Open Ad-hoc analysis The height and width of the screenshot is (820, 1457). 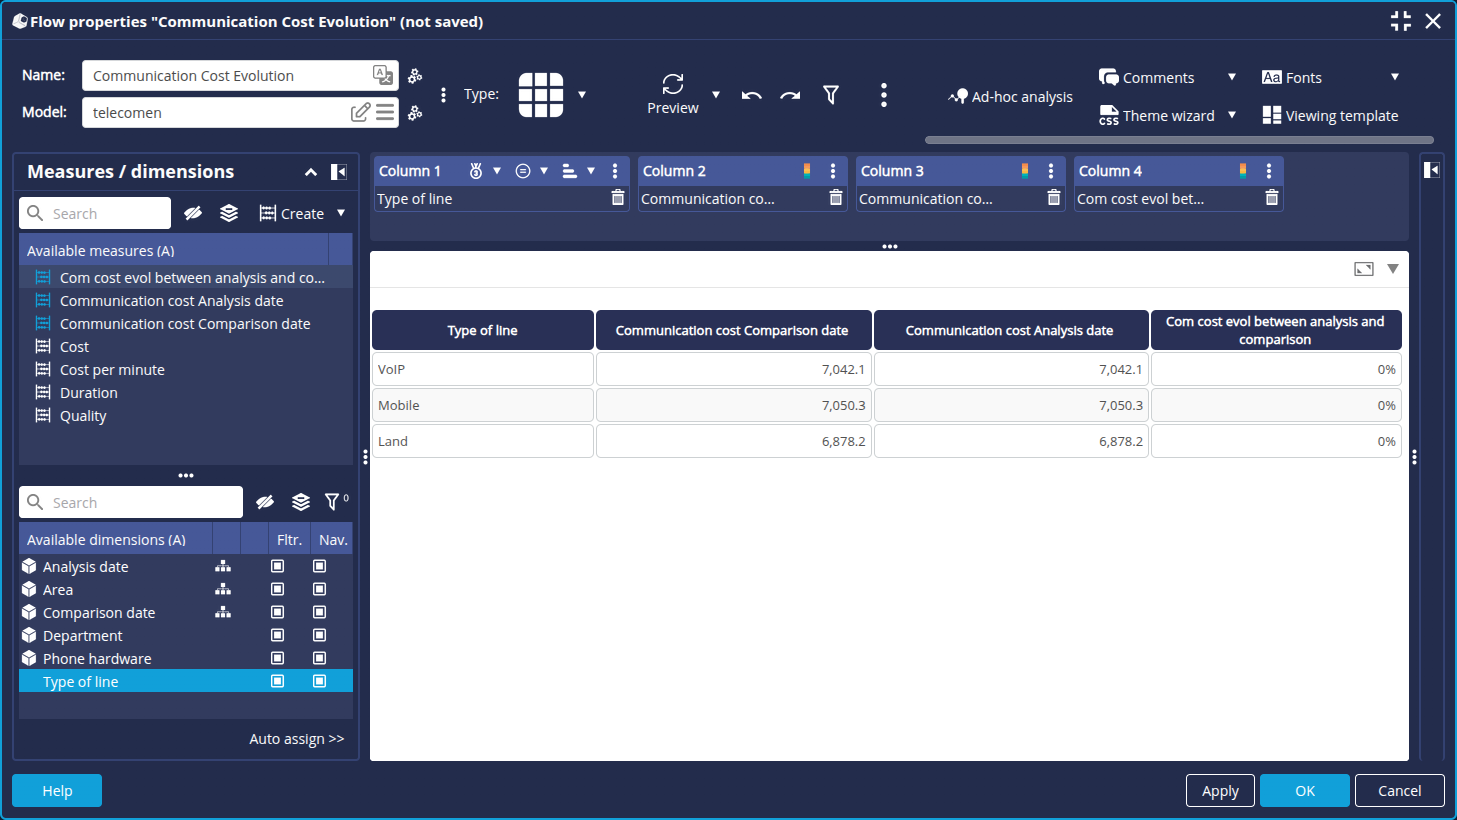click(1010, 97)
